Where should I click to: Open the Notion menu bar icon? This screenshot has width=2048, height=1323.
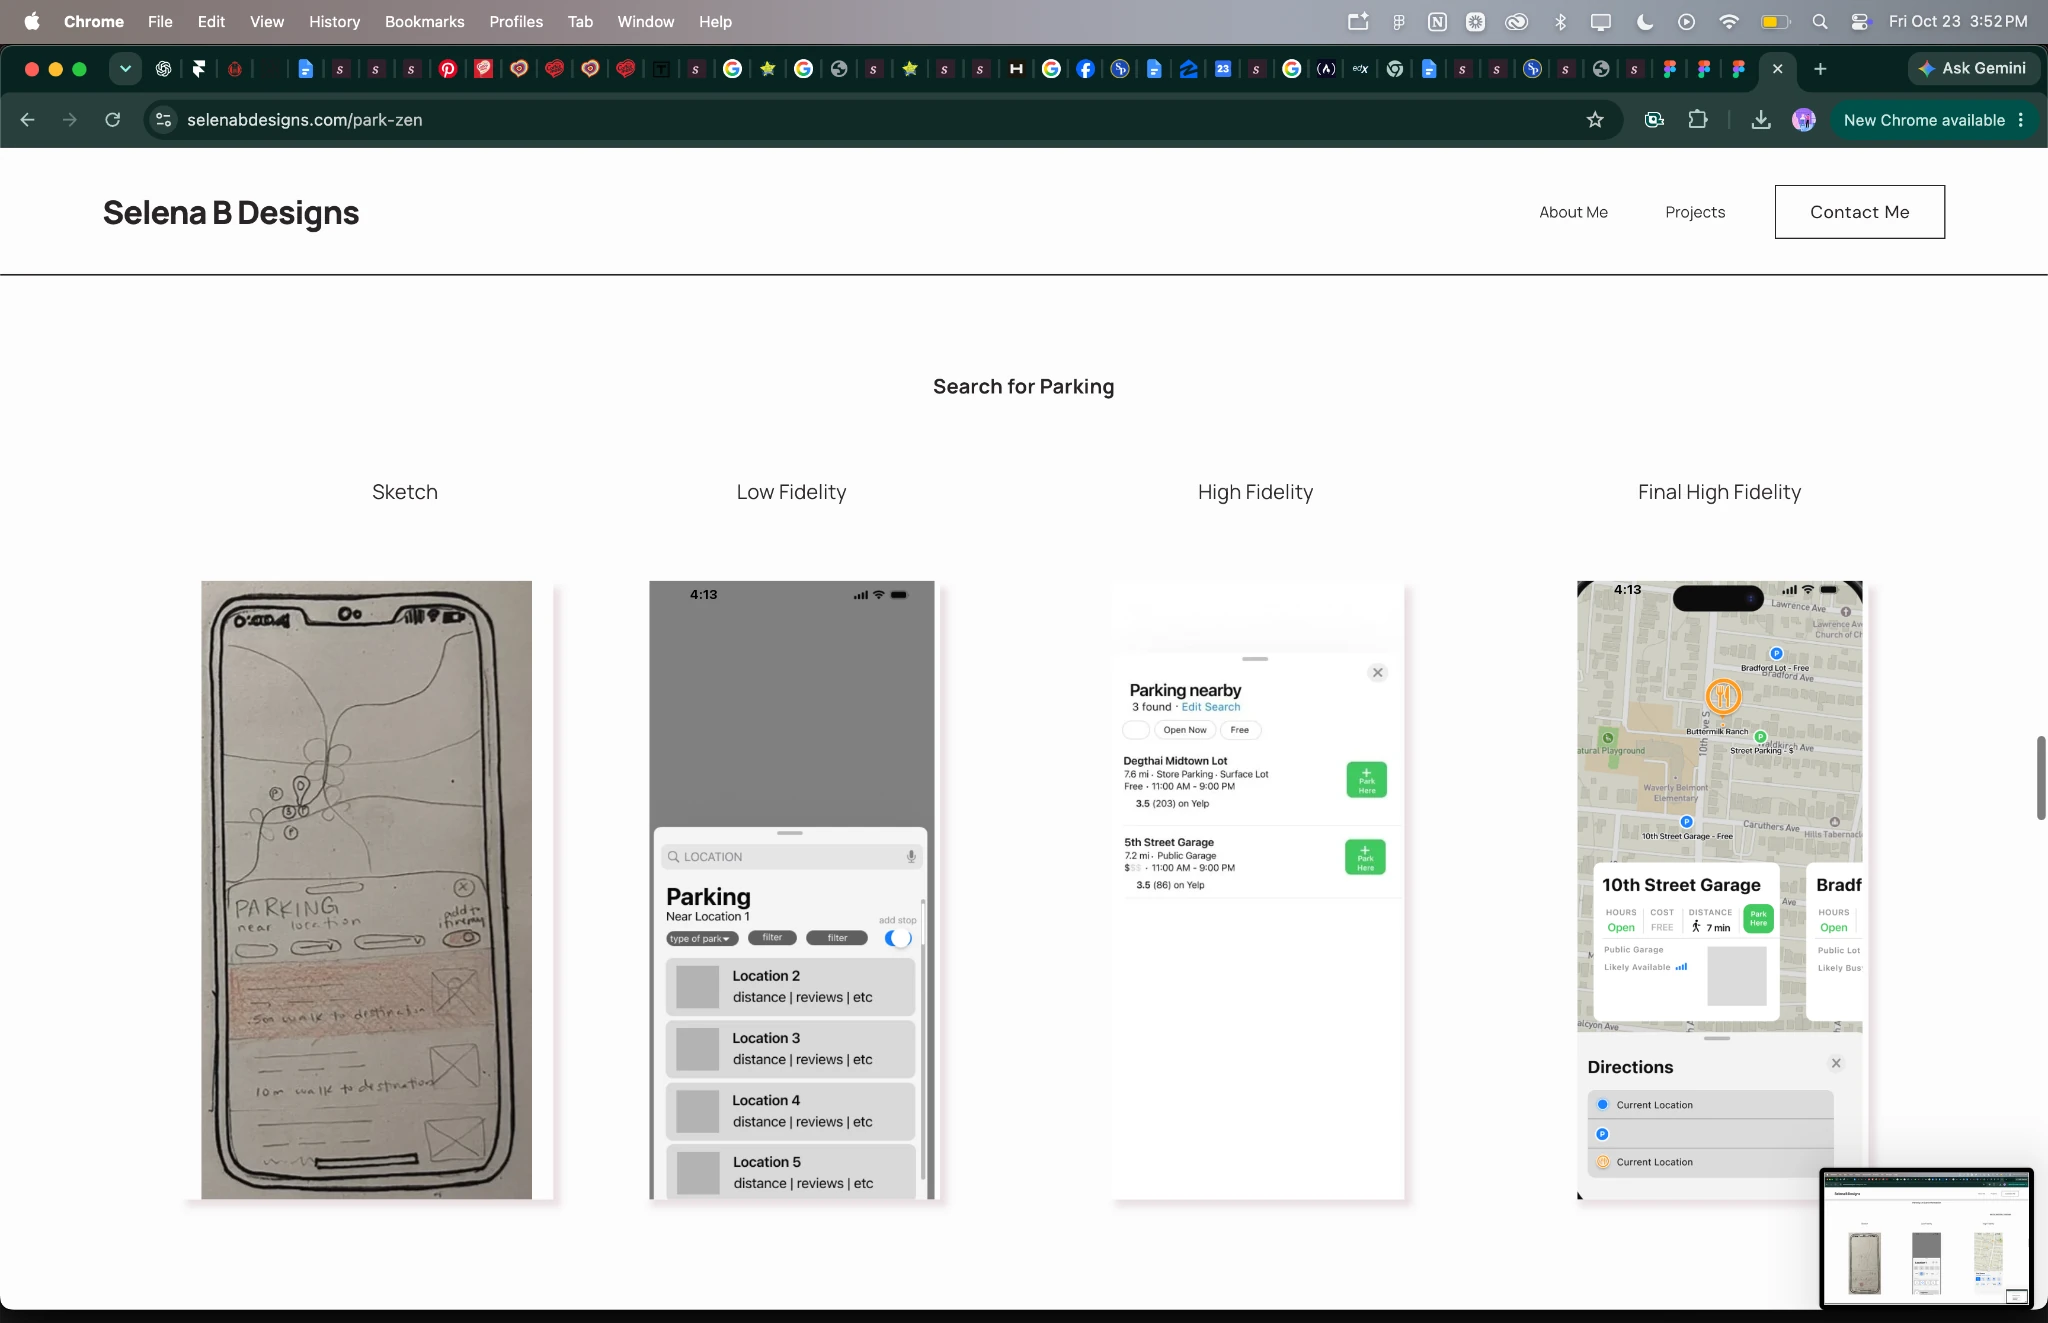click(x=1437, y=21)
